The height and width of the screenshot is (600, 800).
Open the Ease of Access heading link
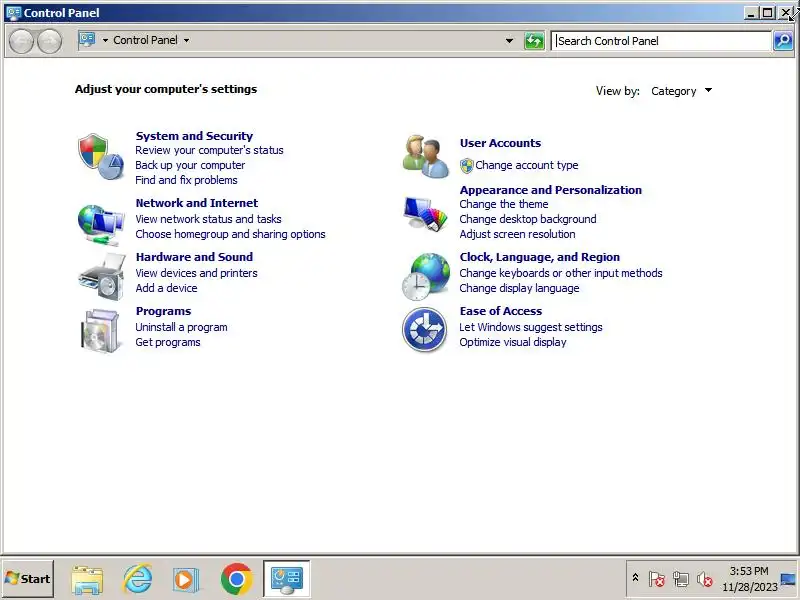click(x=501, y=311)
